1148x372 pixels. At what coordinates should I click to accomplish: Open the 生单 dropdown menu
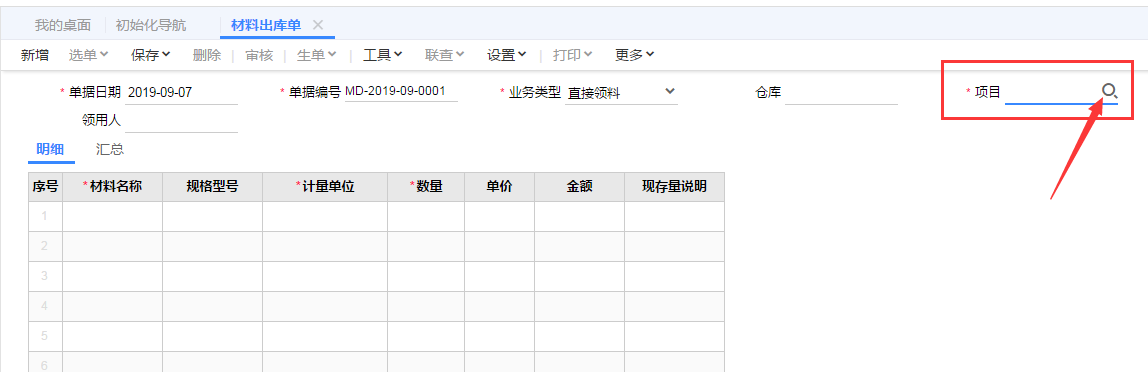pos(316,55)
